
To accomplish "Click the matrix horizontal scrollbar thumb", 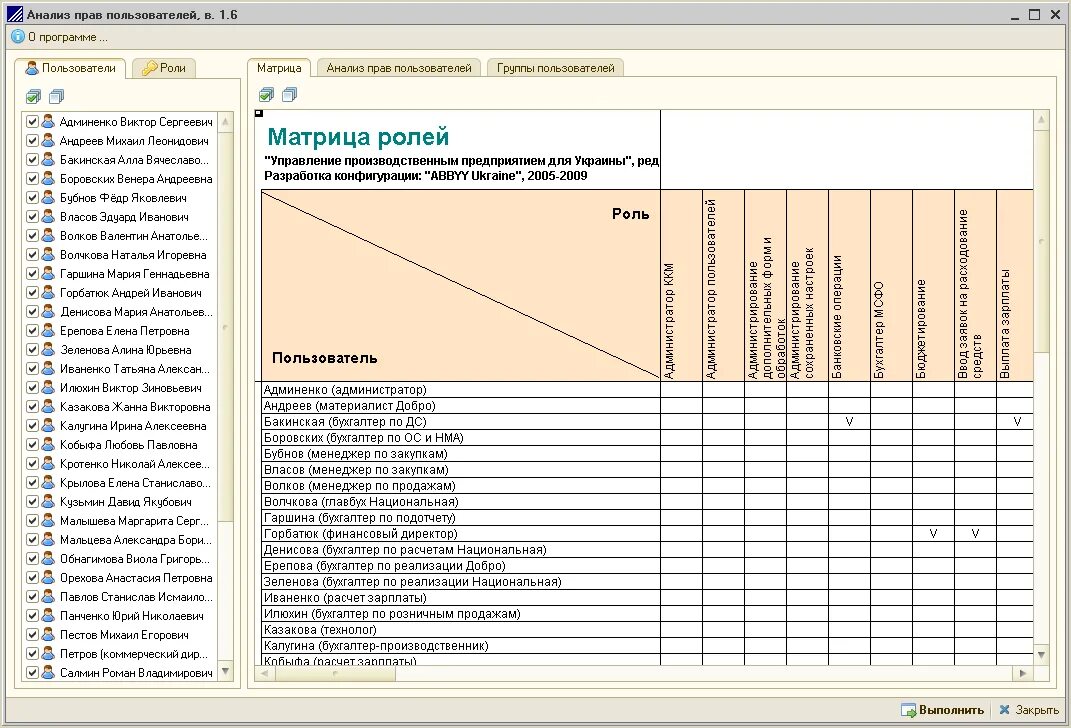I will [335, 673].
